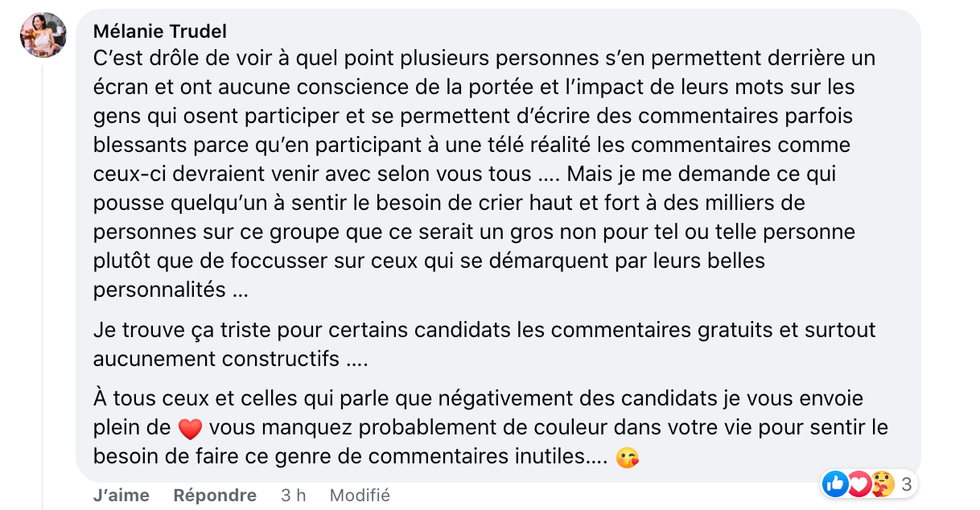Click the care hug reaction icon
This screenshot has height=510, width=980.
coord(881,485)
